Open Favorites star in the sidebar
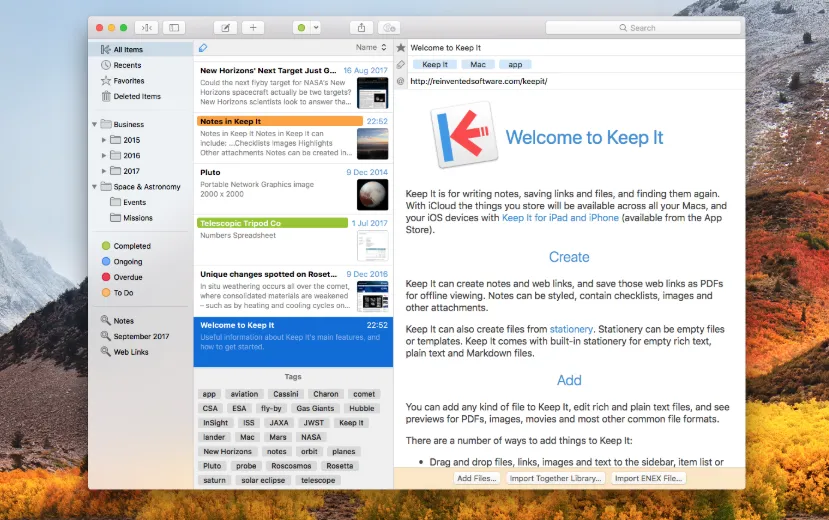 tap(140, 81)
